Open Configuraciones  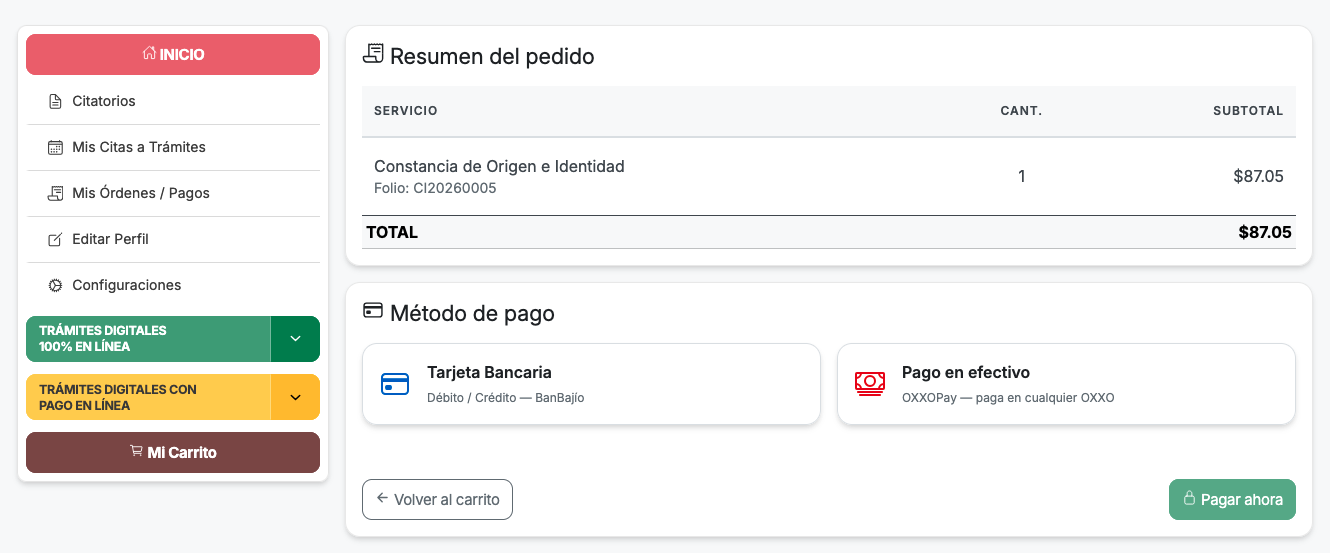coord(173,285)
